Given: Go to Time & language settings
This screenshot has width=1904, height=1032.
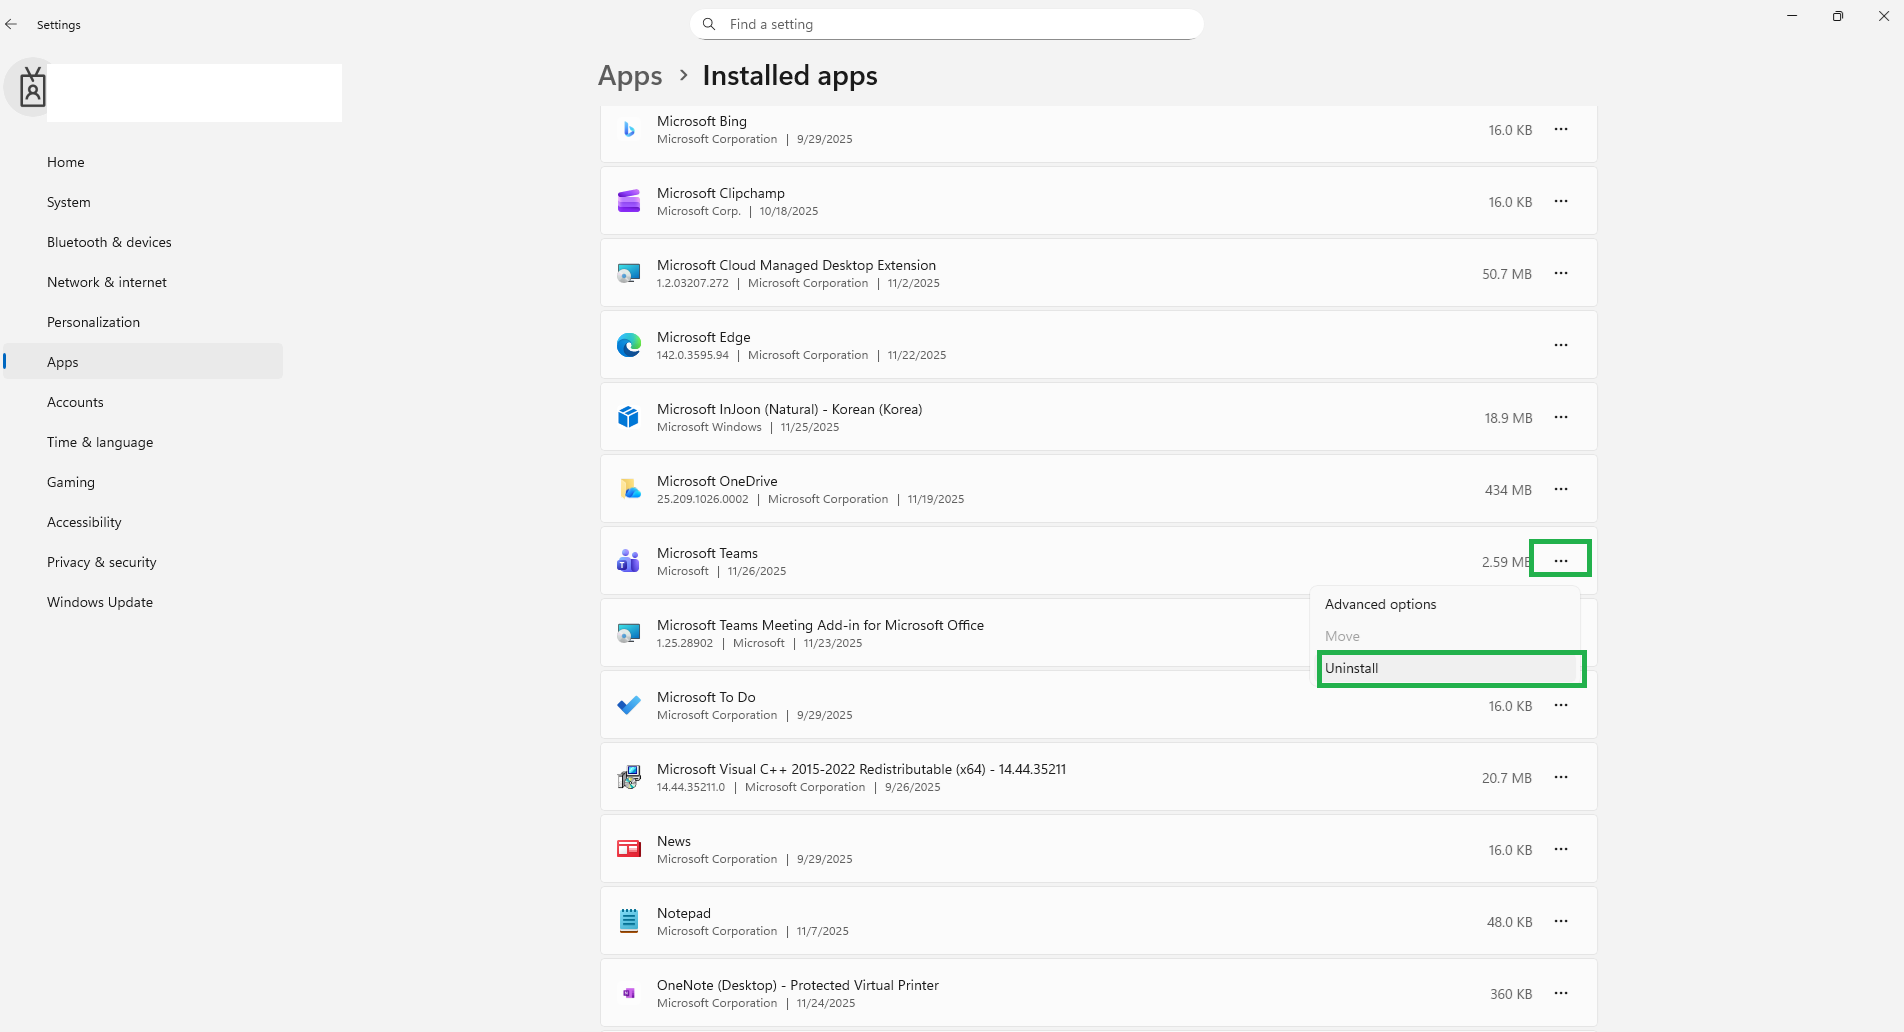Looking at the screenshot, I should (x=143, y=442).
